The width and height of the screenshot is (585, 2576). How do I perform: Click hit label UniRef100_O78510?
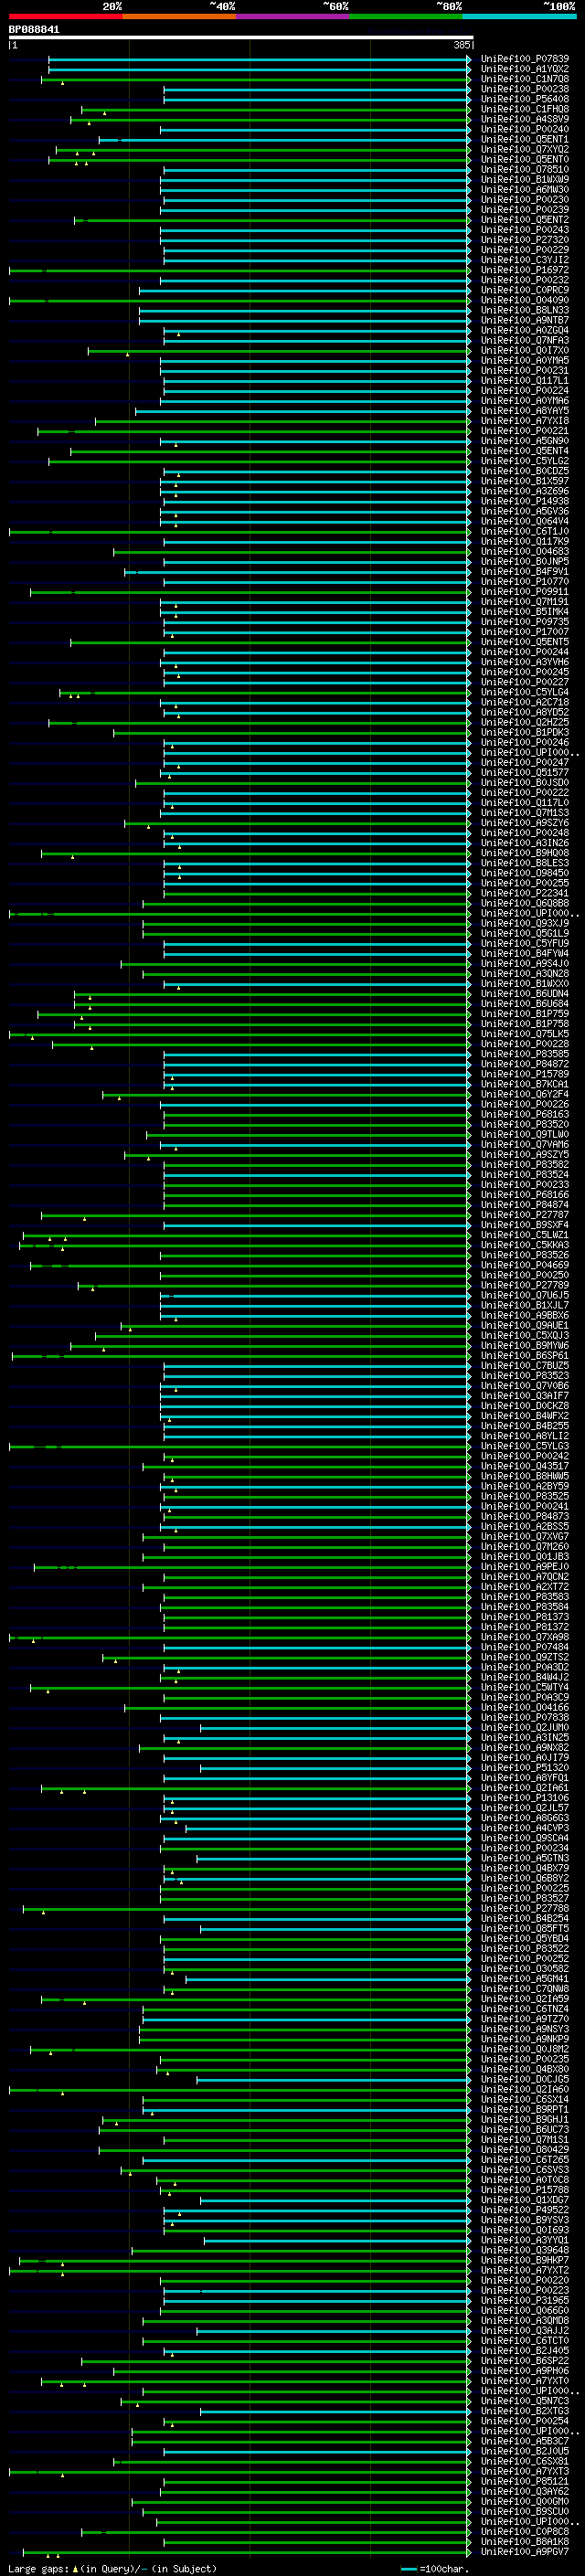point(525,170)
